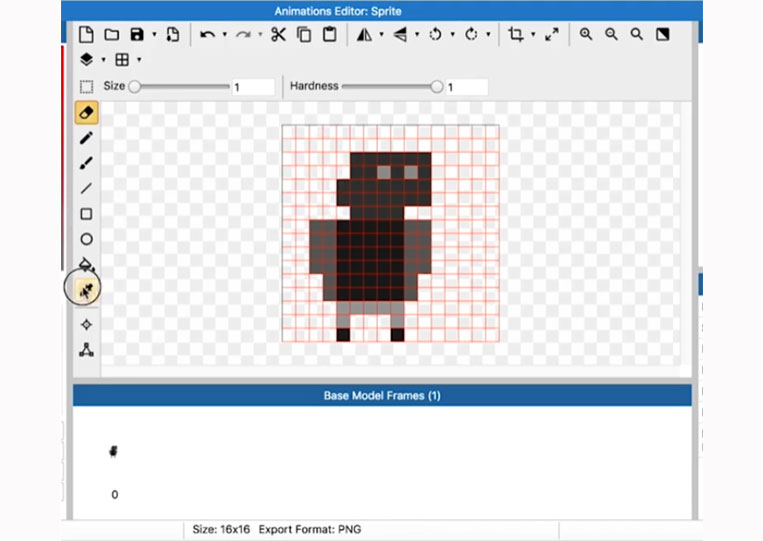763x541 pixels.
Task: Flip the image vertically
Action: point(400,35)
